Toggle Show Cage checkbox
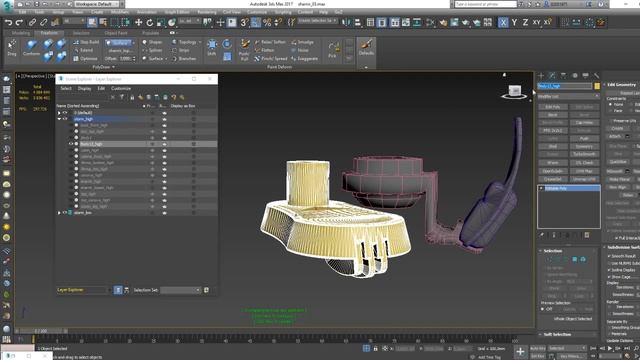The height and width of the screenshot is (360, 640). point(609,277)
